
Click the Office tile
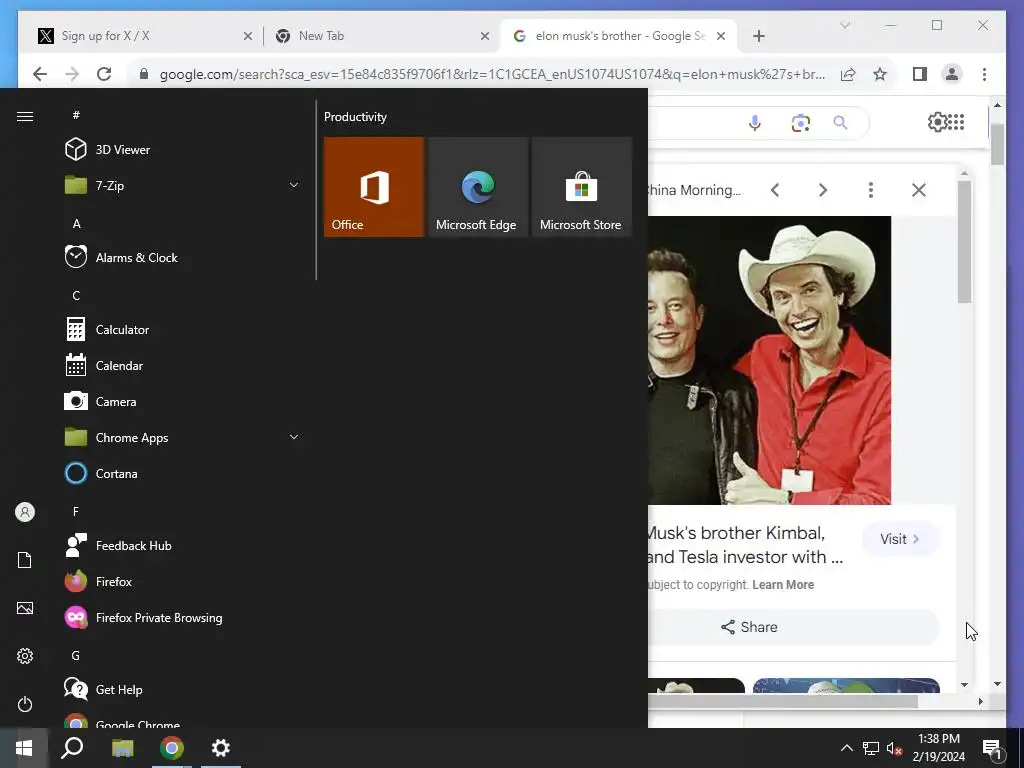(x=374, y=187)
